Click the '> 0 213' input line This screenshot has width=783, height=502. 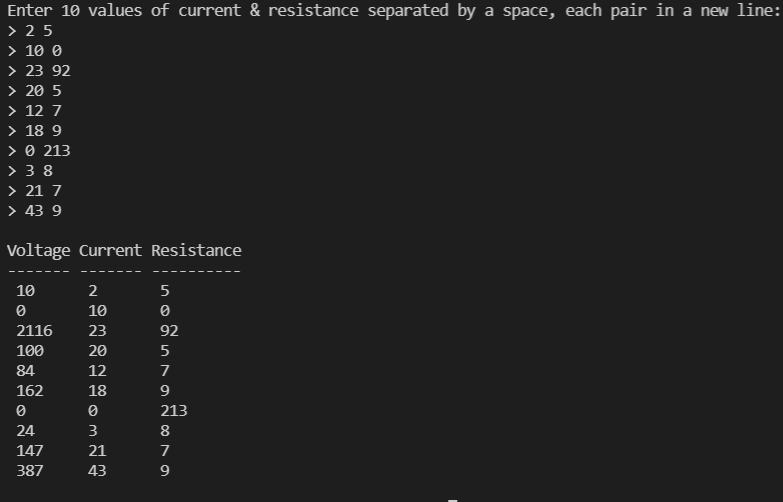tap(39, 151)
